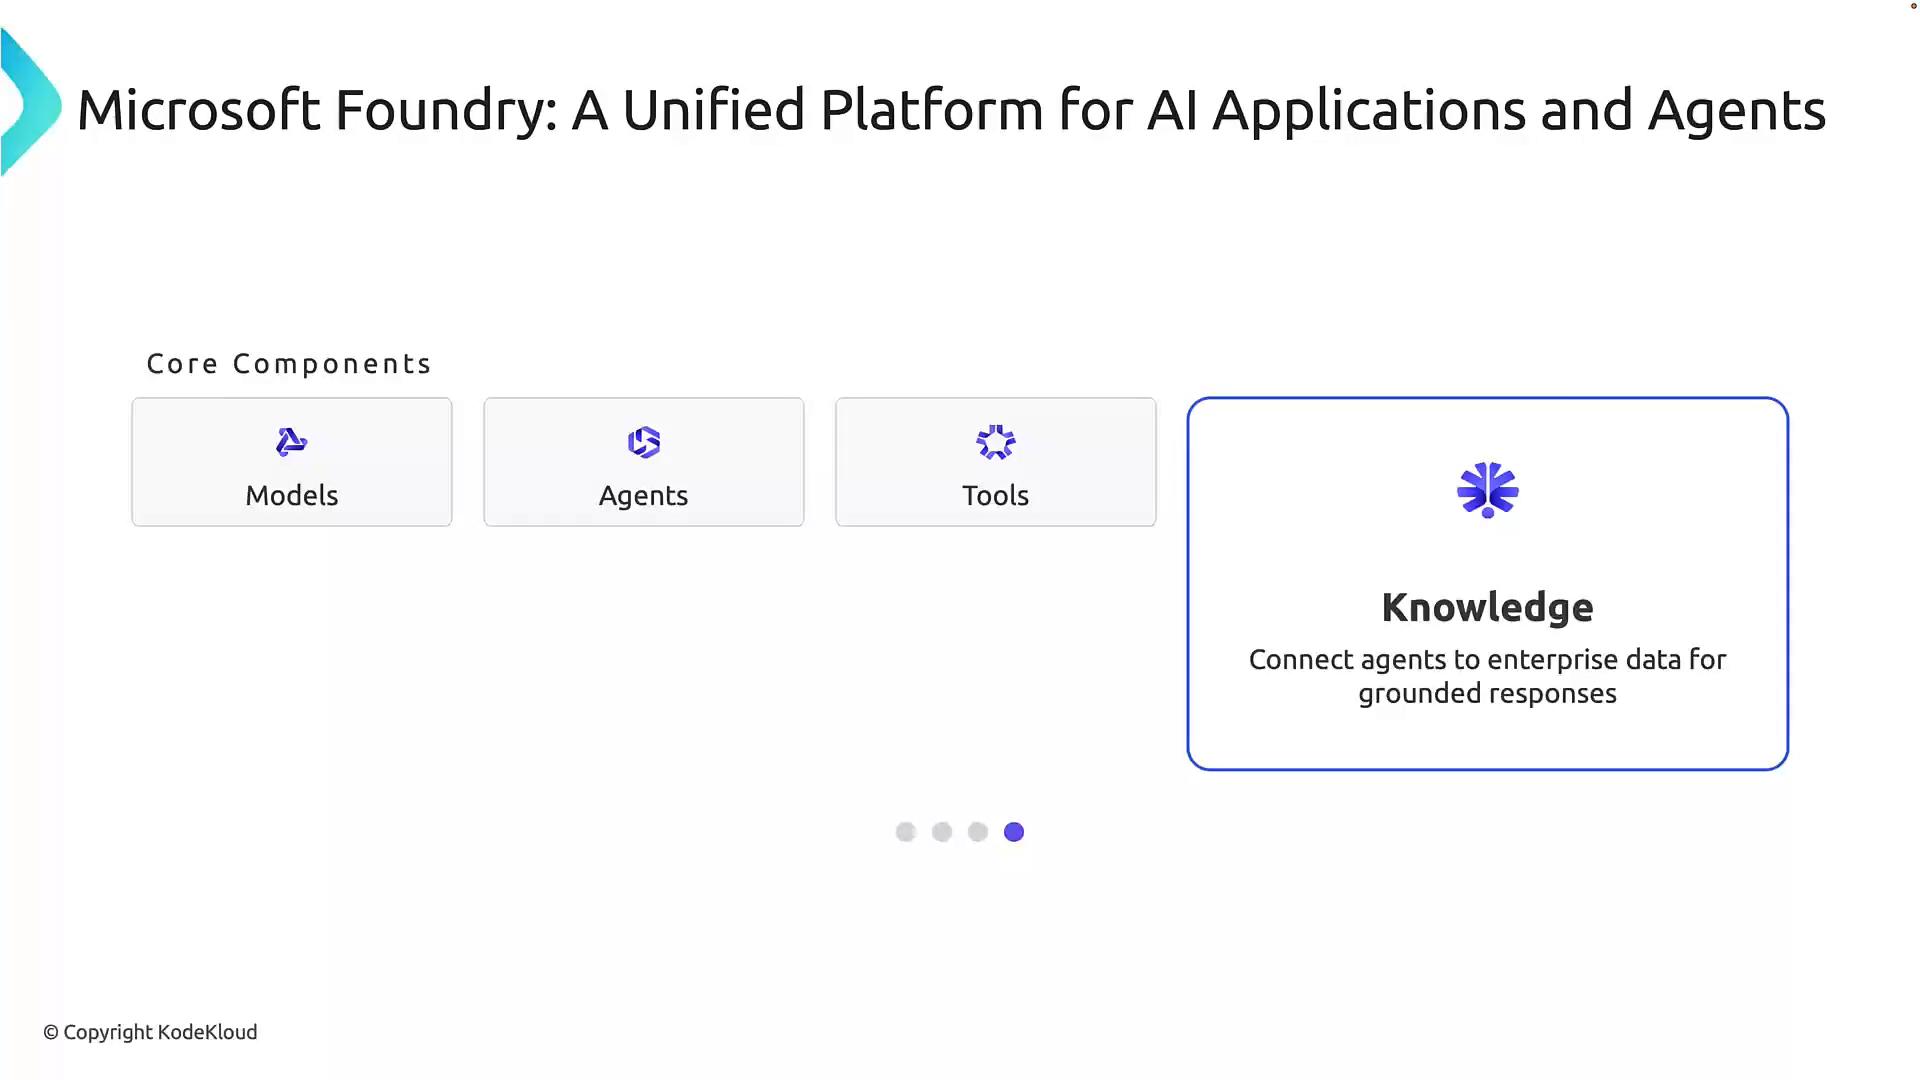Click the Microsoft Foundry slide title
1920x1080 pixels.
point(951,110)
